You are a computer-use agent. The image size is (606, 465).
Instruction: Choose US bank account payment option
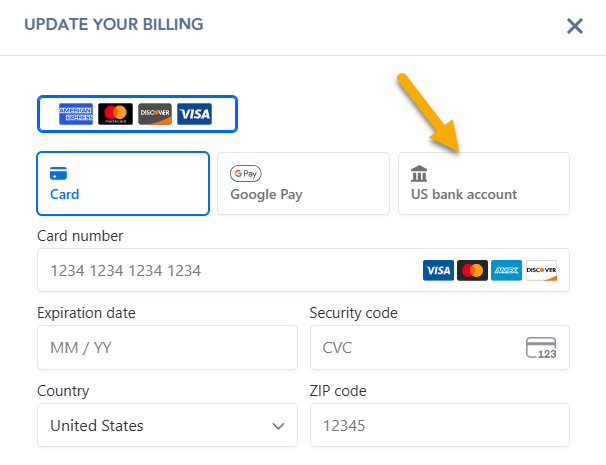point(484,184)
